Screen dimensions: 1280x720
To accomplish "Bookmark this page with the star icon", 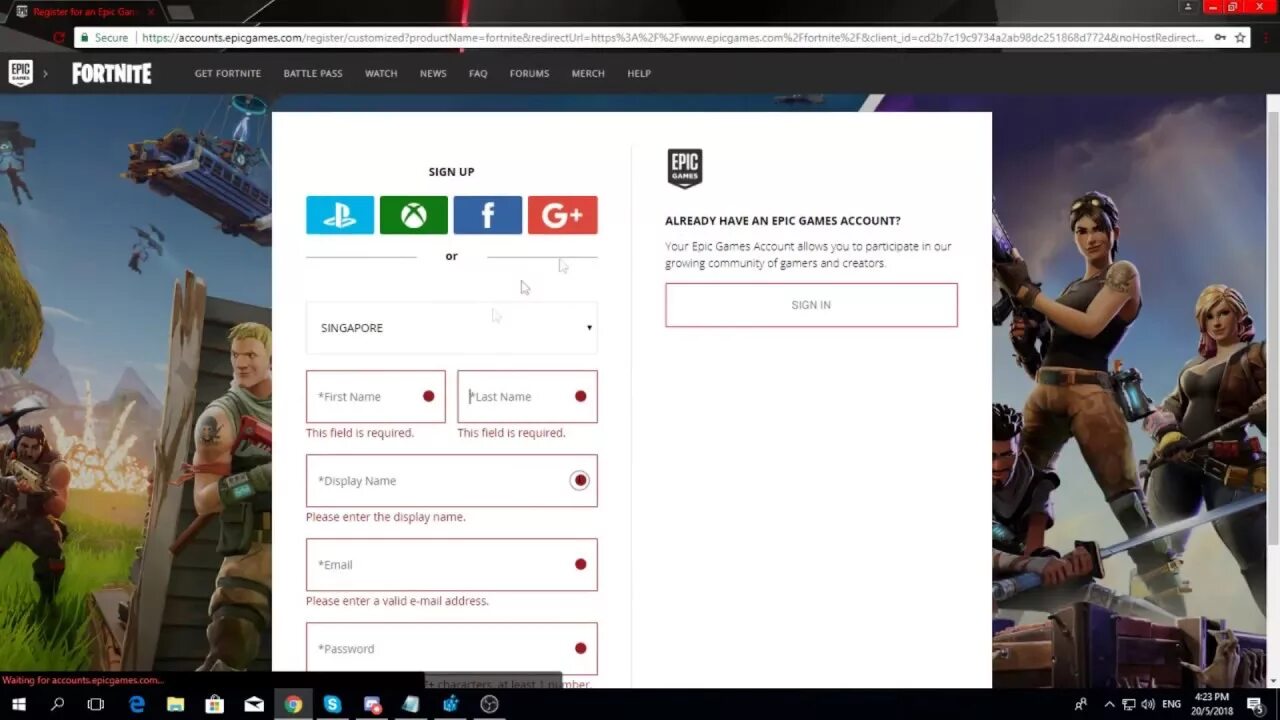I will tap(1240, 37).
